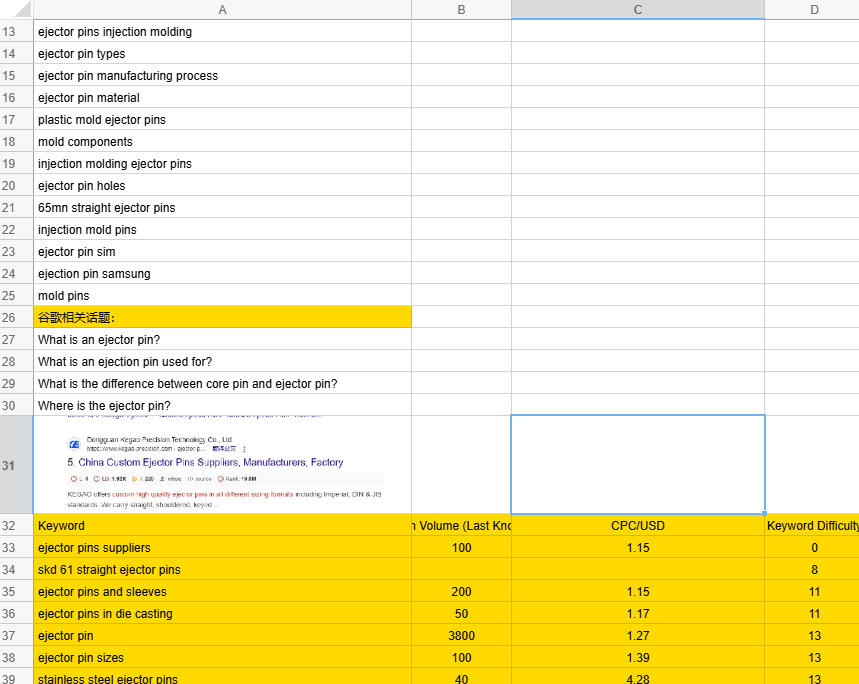The image size is (859, 684).
Task: Select the "ejector pin" cell in row 37
Action: click(222, 636)
